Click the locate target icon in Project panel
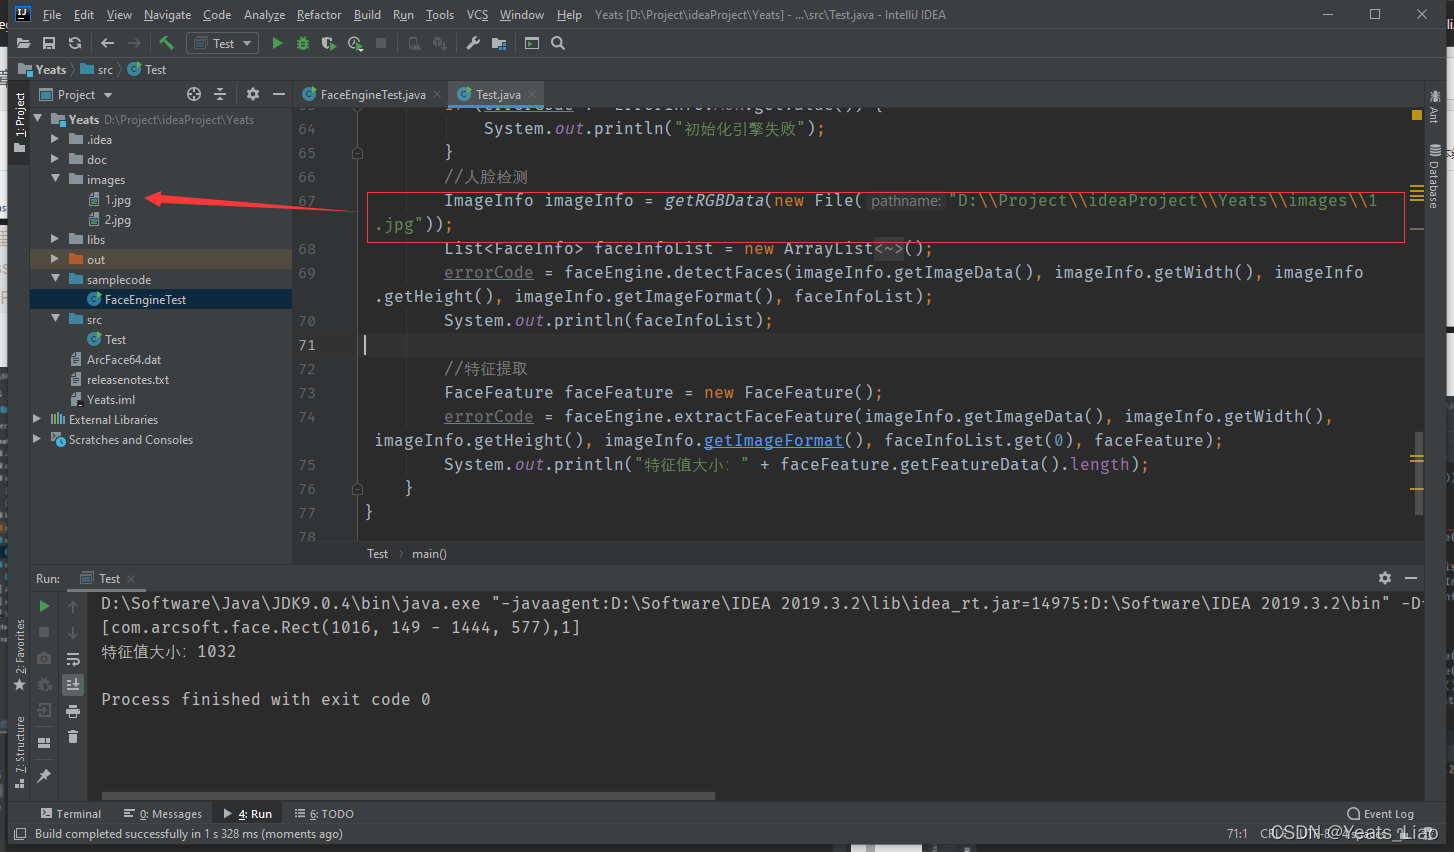Viewport: 1454px width, 852px height. [194, 94]
